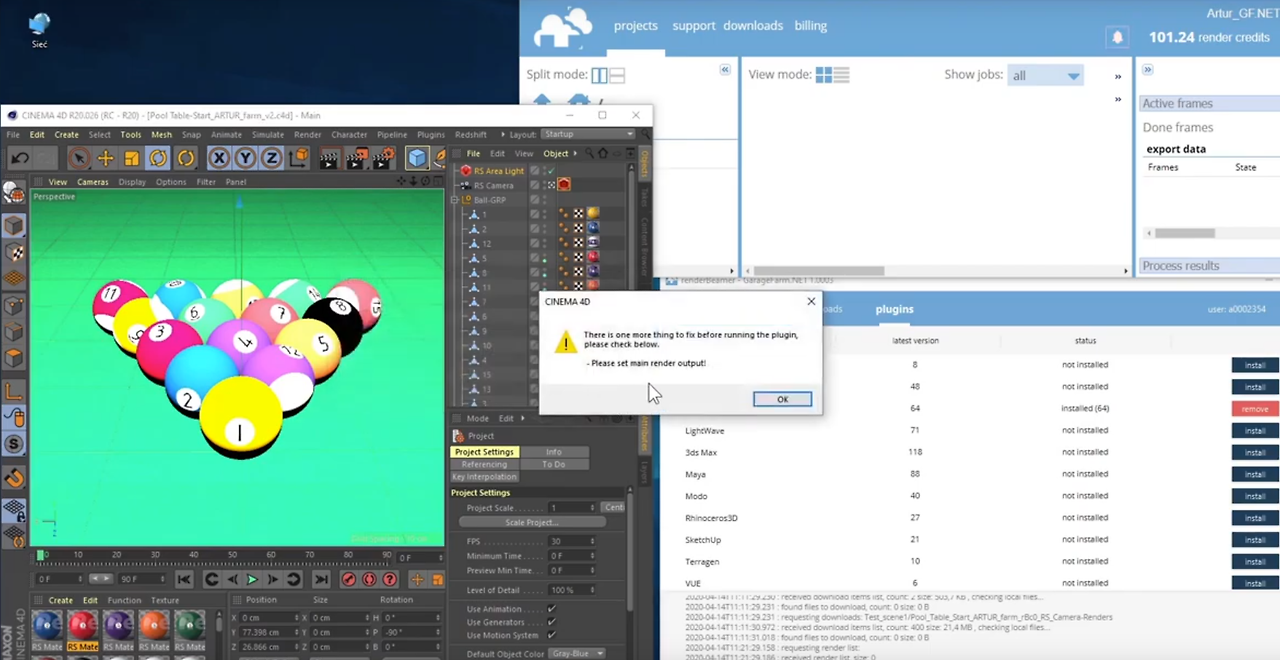This screenshot has height=660, width=1280.
Task: Expand the Active frames section
Action: point(1210,103)
